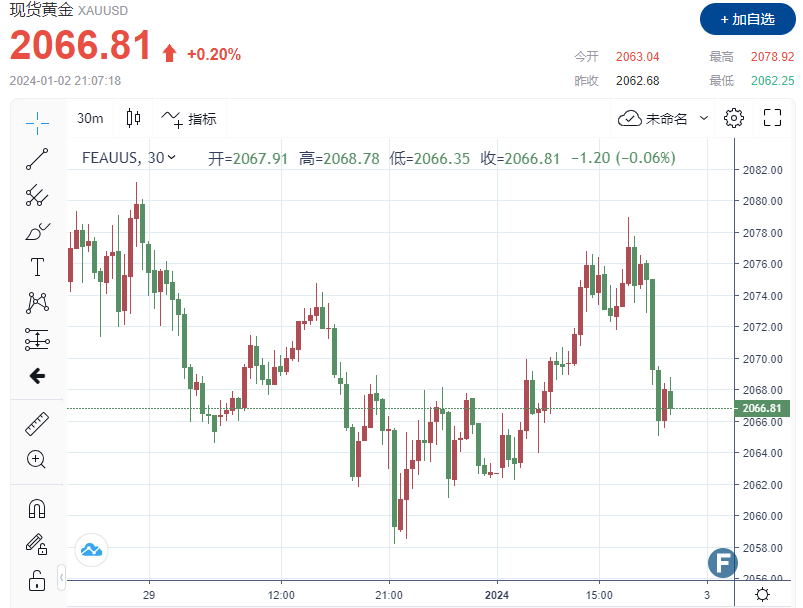This screenshot has height=608, width=803.
Task: Select the text annotation tool
Action: pos(36,267)
